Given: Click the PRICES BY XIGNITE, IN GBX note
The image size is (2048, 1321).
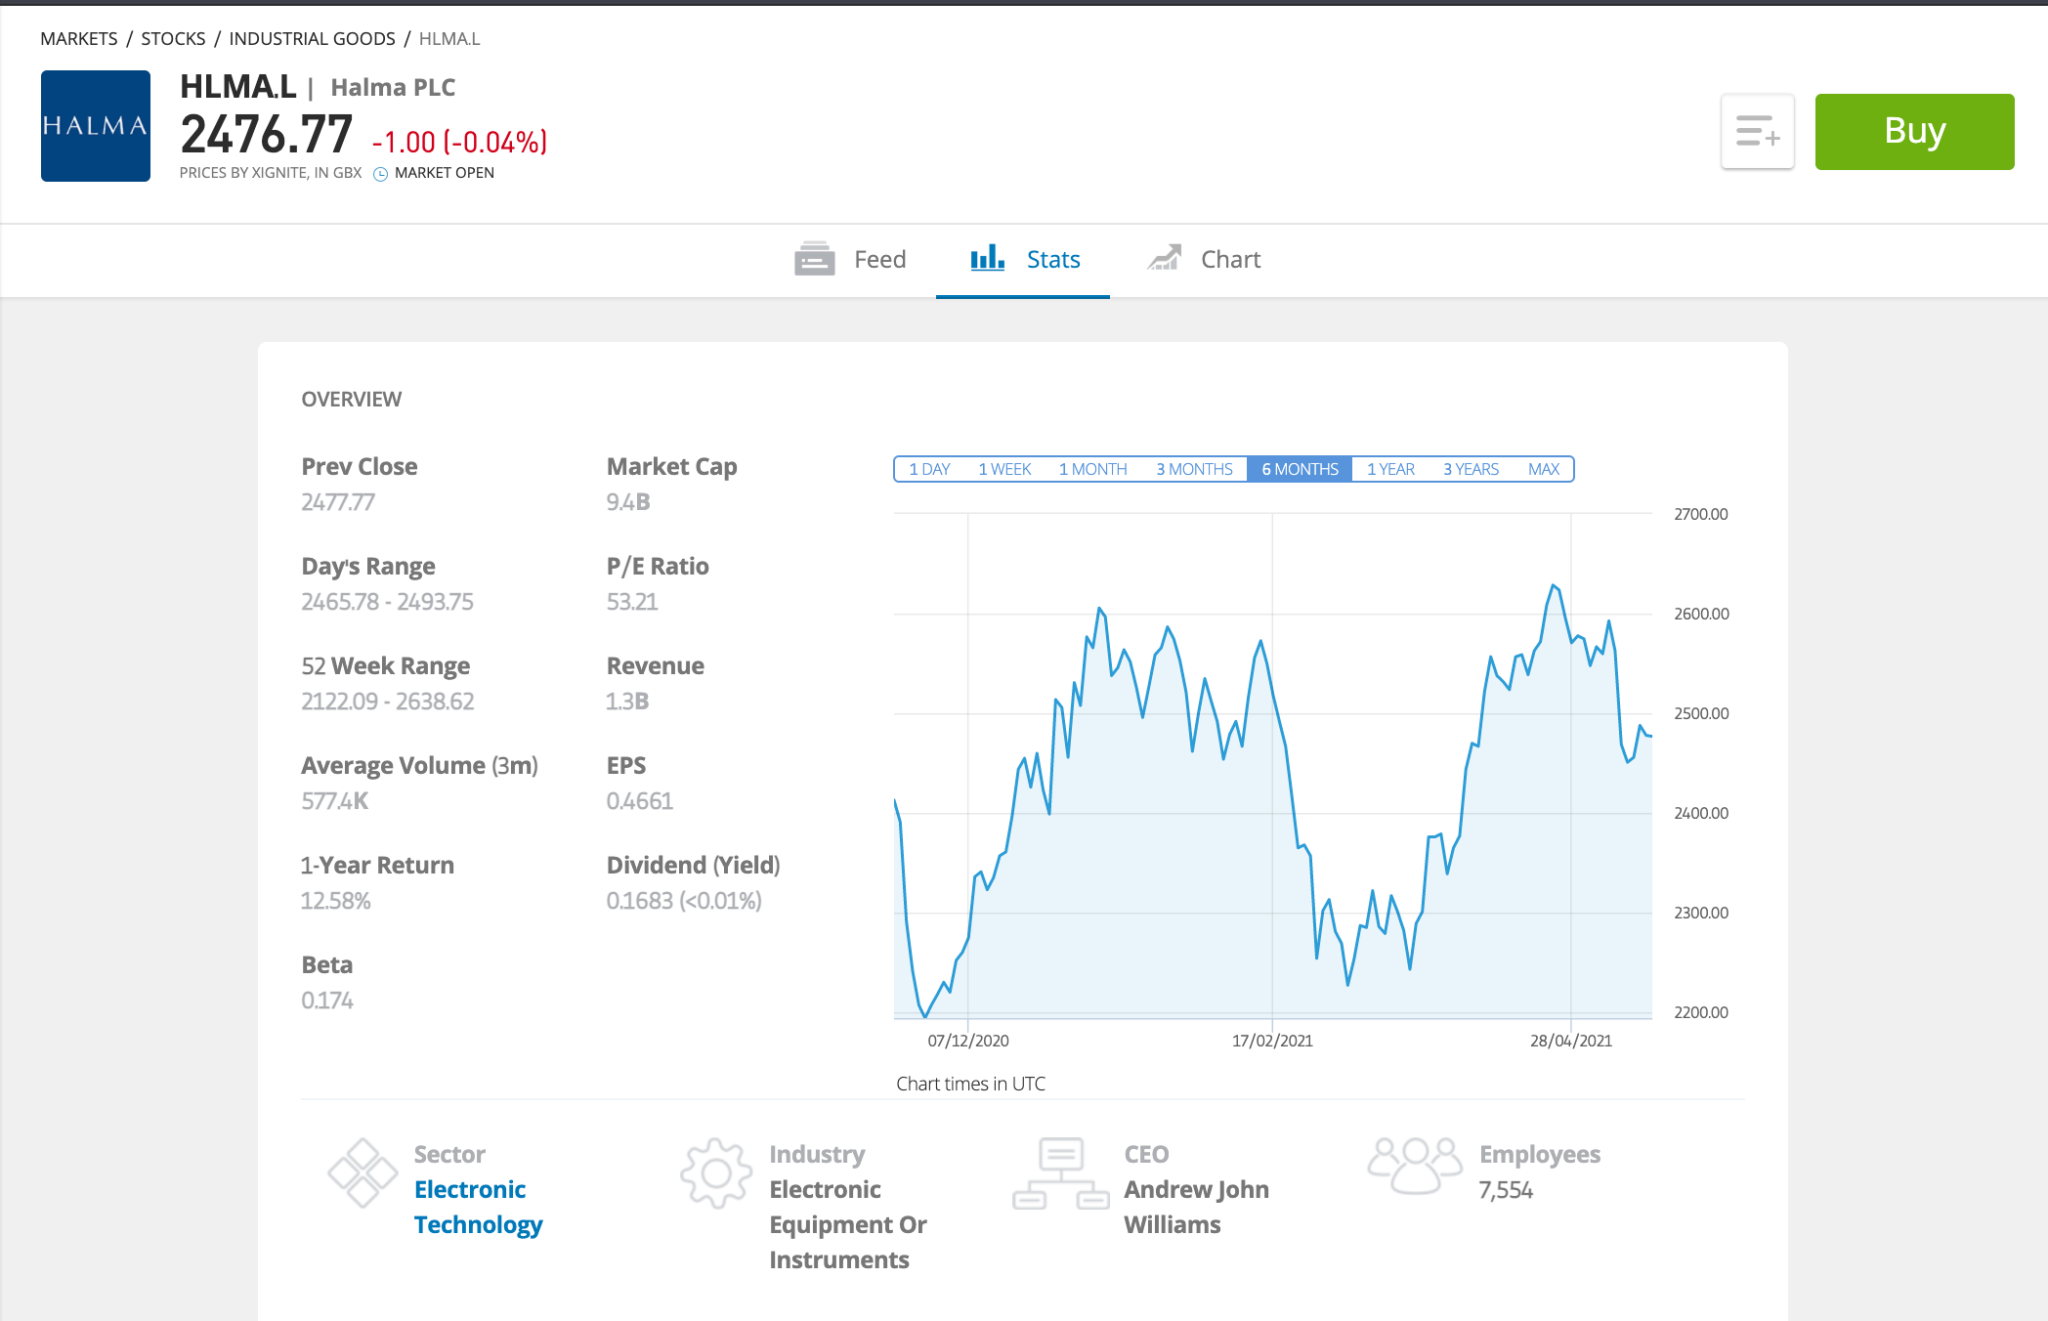Looking at the screenshot, I should point(271,173).
